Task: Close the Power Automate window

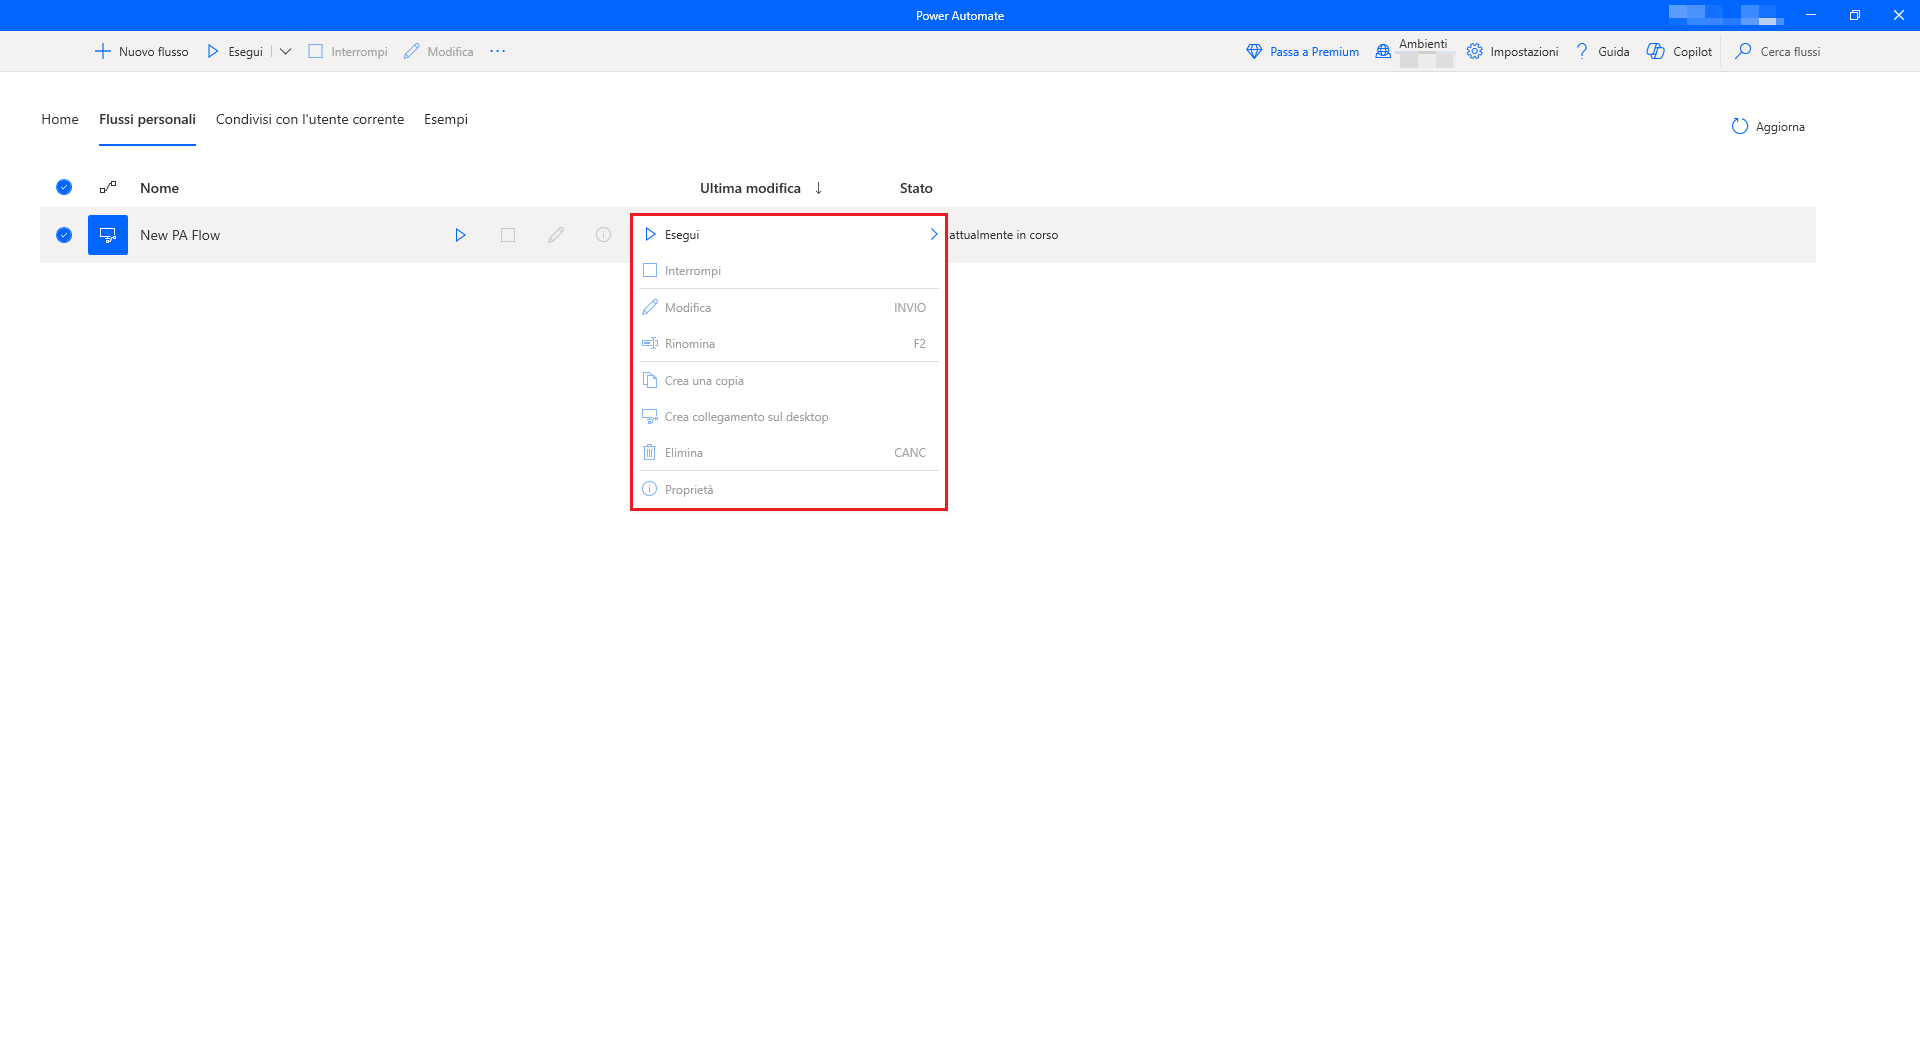Action: click(x=1899, y=15)
